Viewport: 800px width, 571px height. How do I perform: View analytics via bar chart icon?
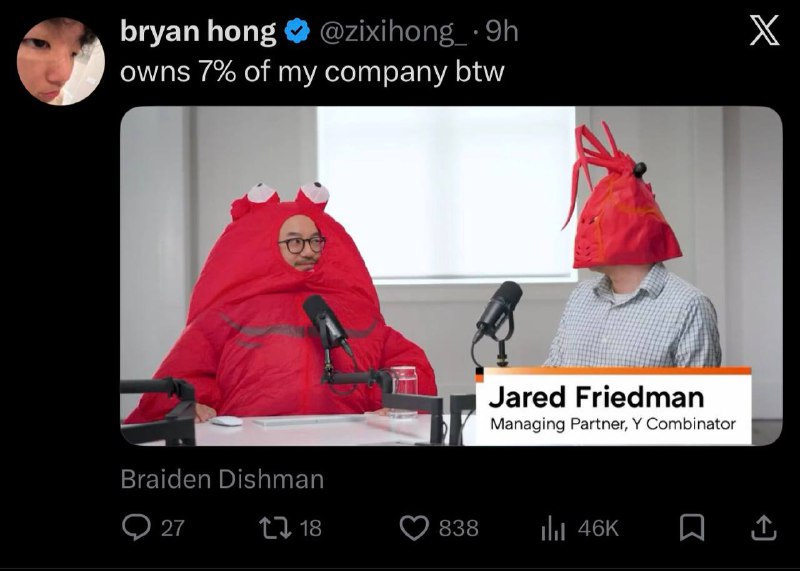point(553,529)
